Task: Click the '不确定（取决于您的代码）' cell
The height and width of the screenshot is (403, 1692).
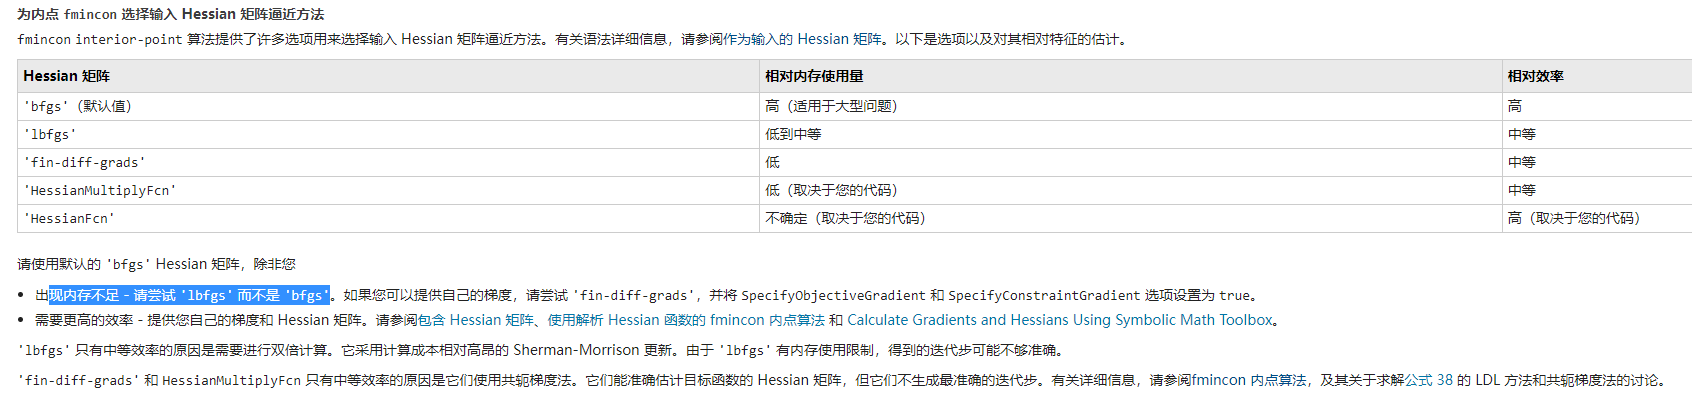Action: coord(845,218)
